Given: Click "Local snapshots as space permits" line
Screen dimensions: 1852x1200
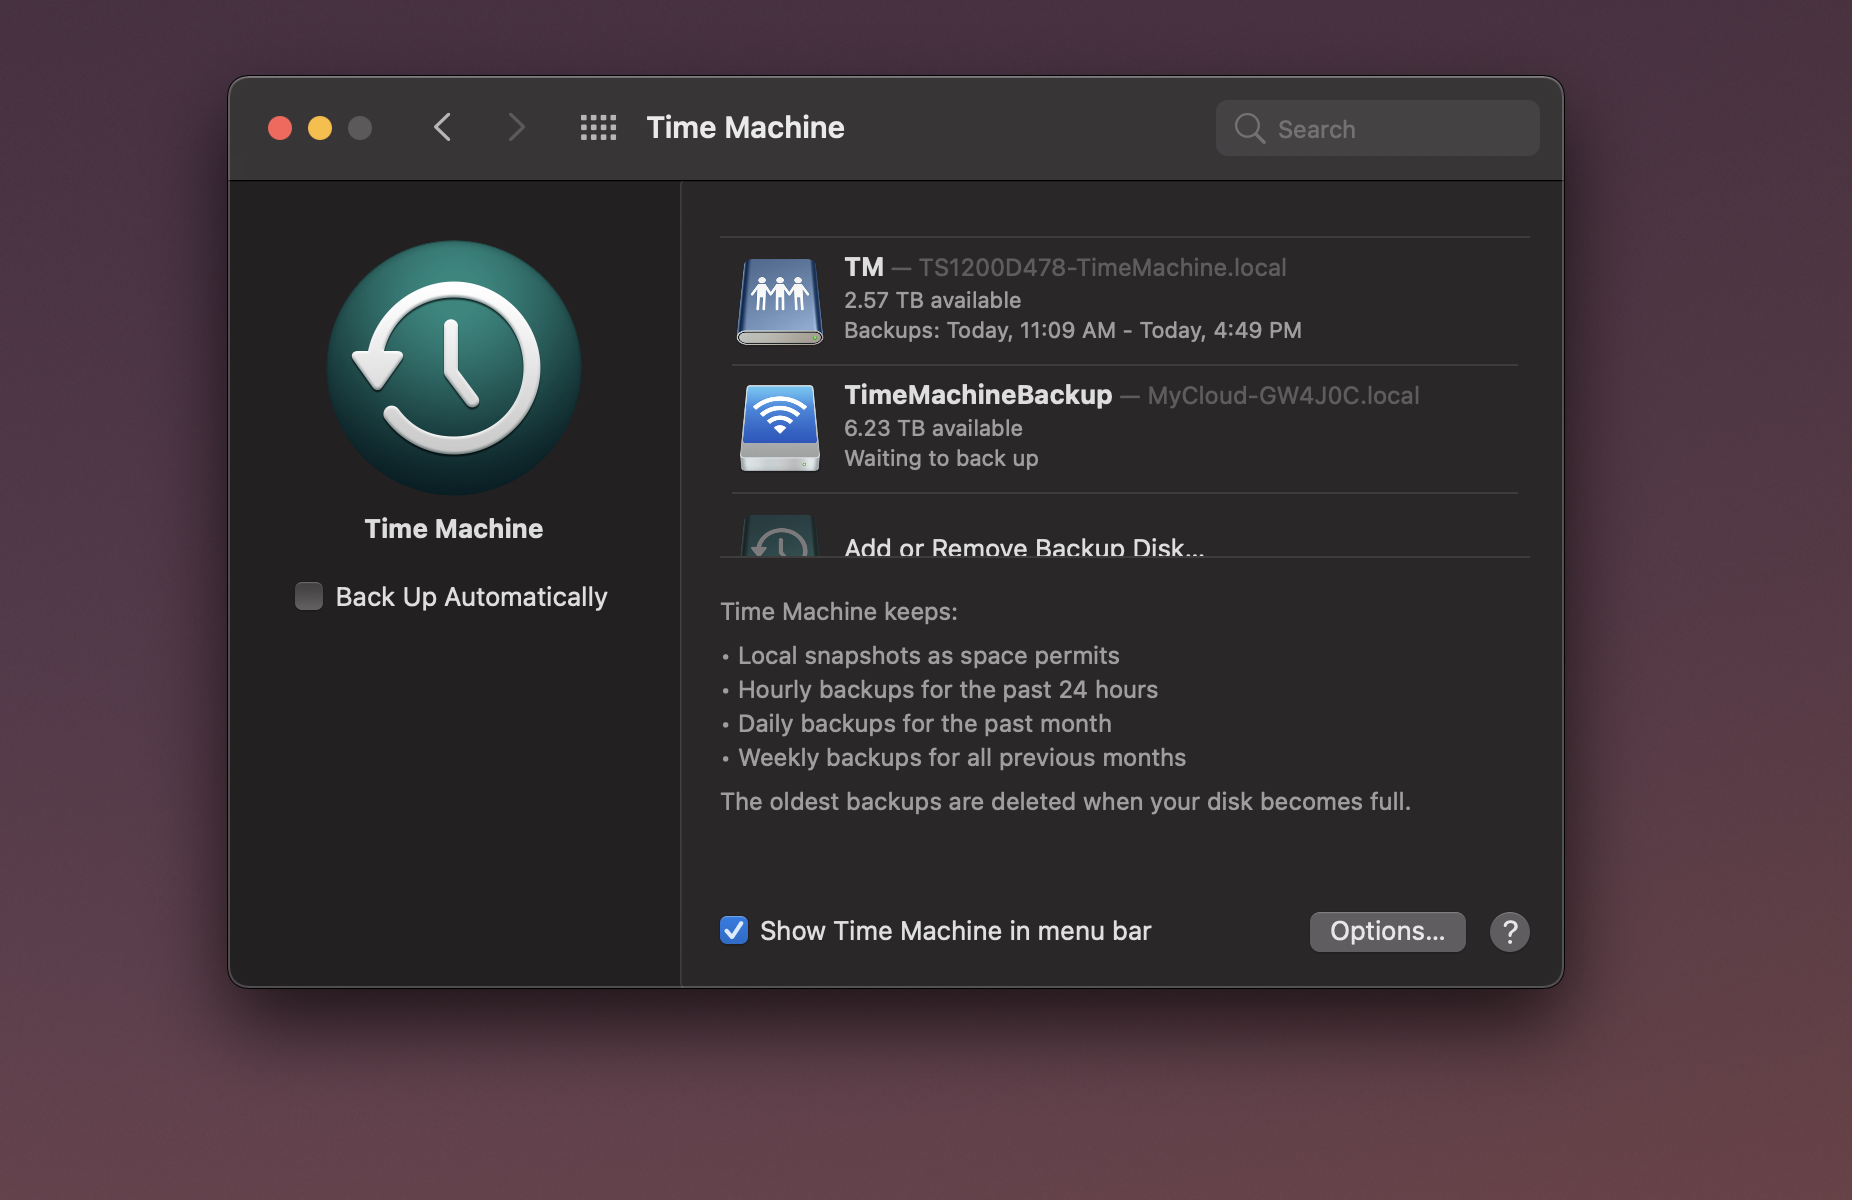Looking at the screenshot, I should pyautogui.click(x=929, y=655).
